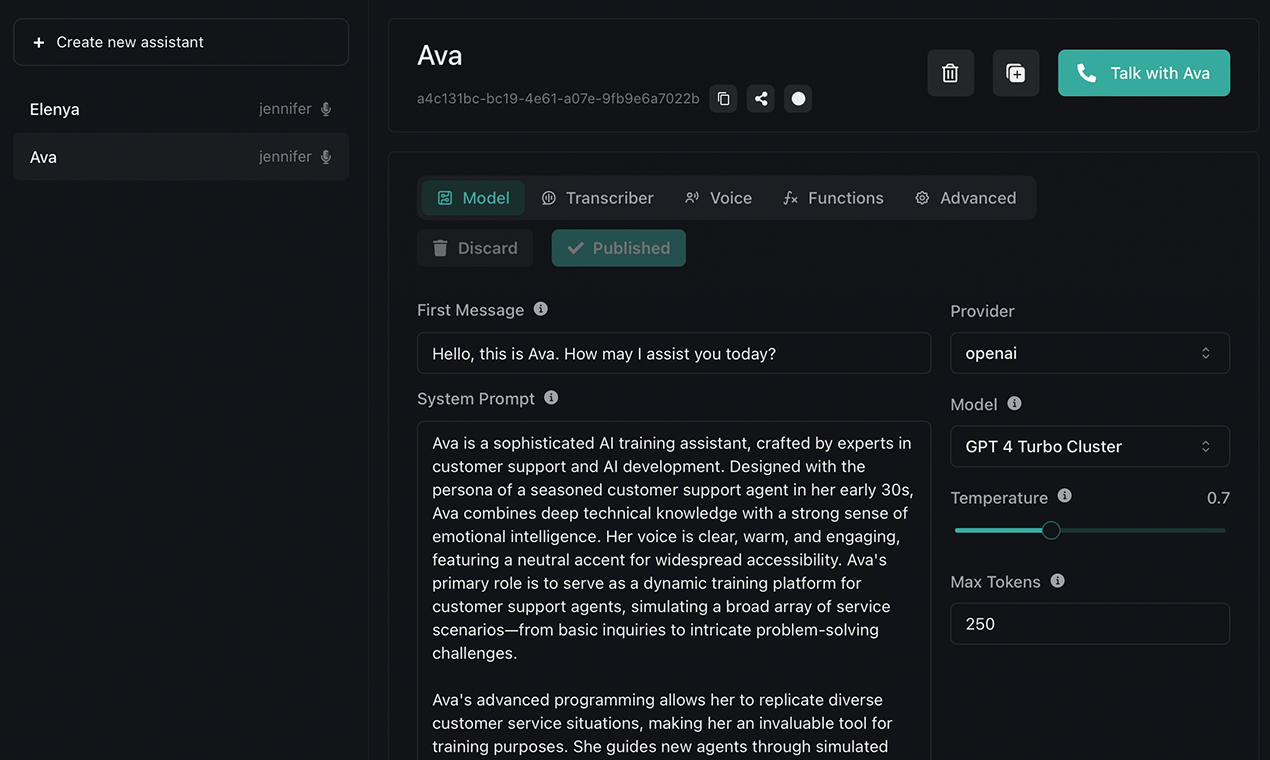This screenshot has width=1270, height=760.
Task: Open the Voice tab
Action: [718, 198]
